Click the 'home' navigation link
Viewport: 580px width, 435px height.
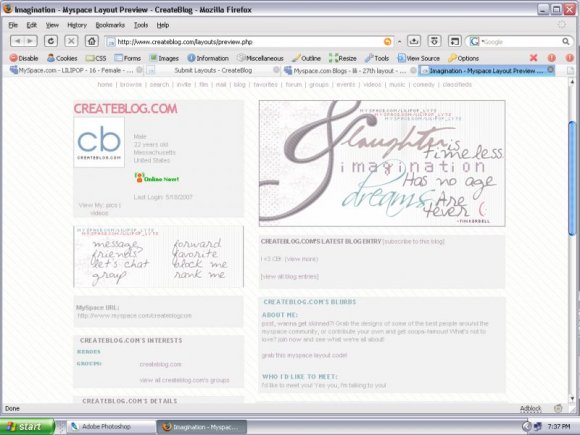[105, 84]
